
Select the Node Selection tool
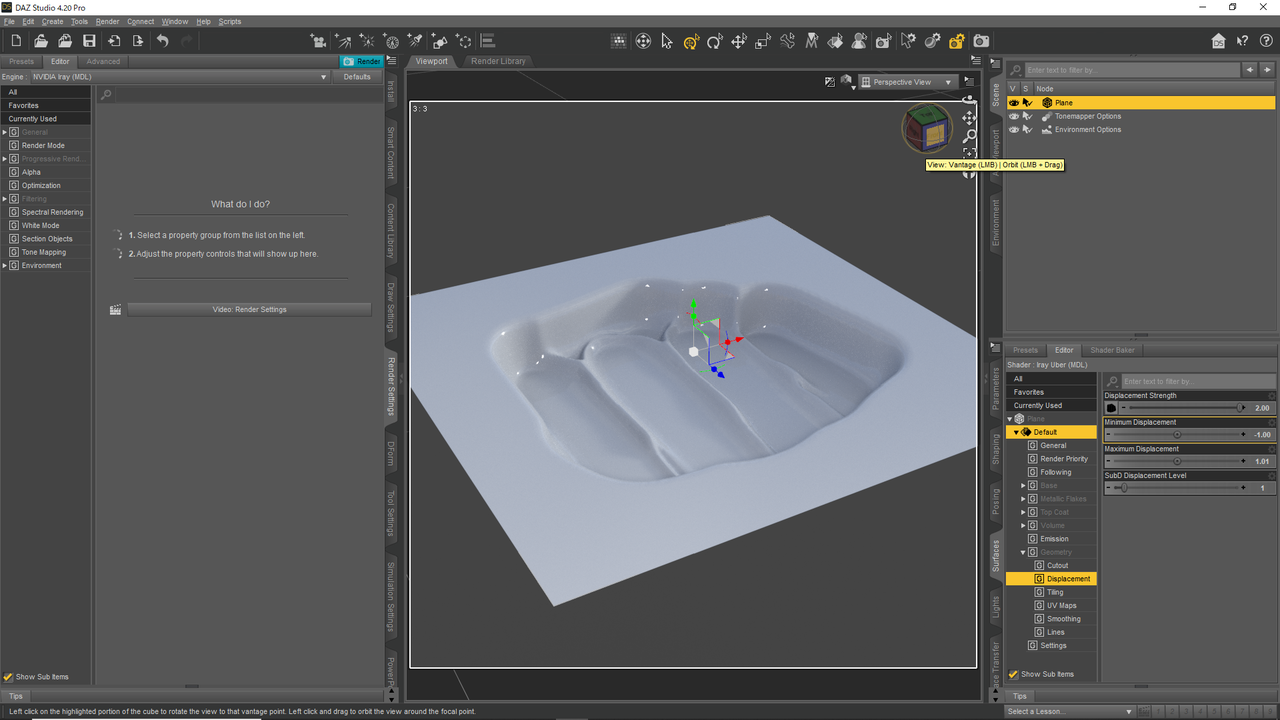click(x=666, y=41)
